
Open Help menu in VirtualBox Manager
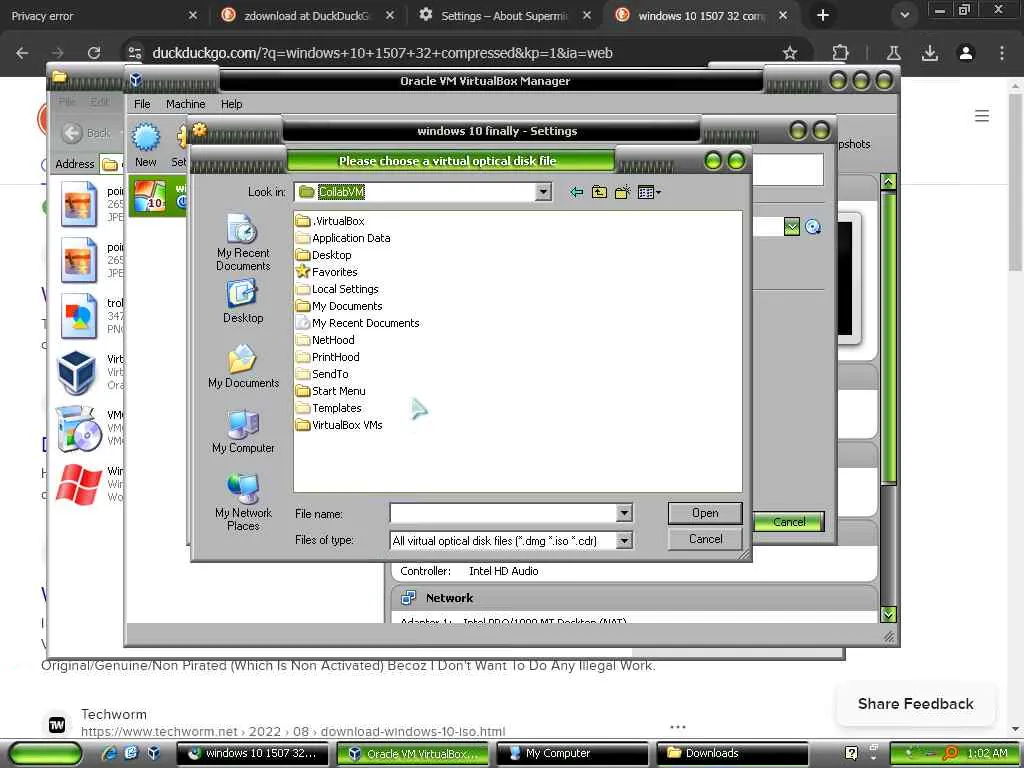point(231,104)
